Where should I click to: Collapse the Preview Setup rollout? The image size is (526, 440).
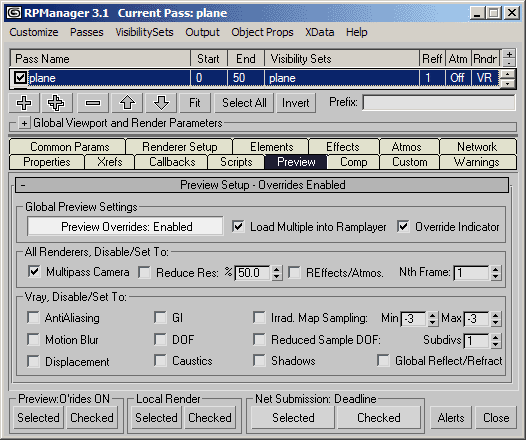tap(23, 185)
